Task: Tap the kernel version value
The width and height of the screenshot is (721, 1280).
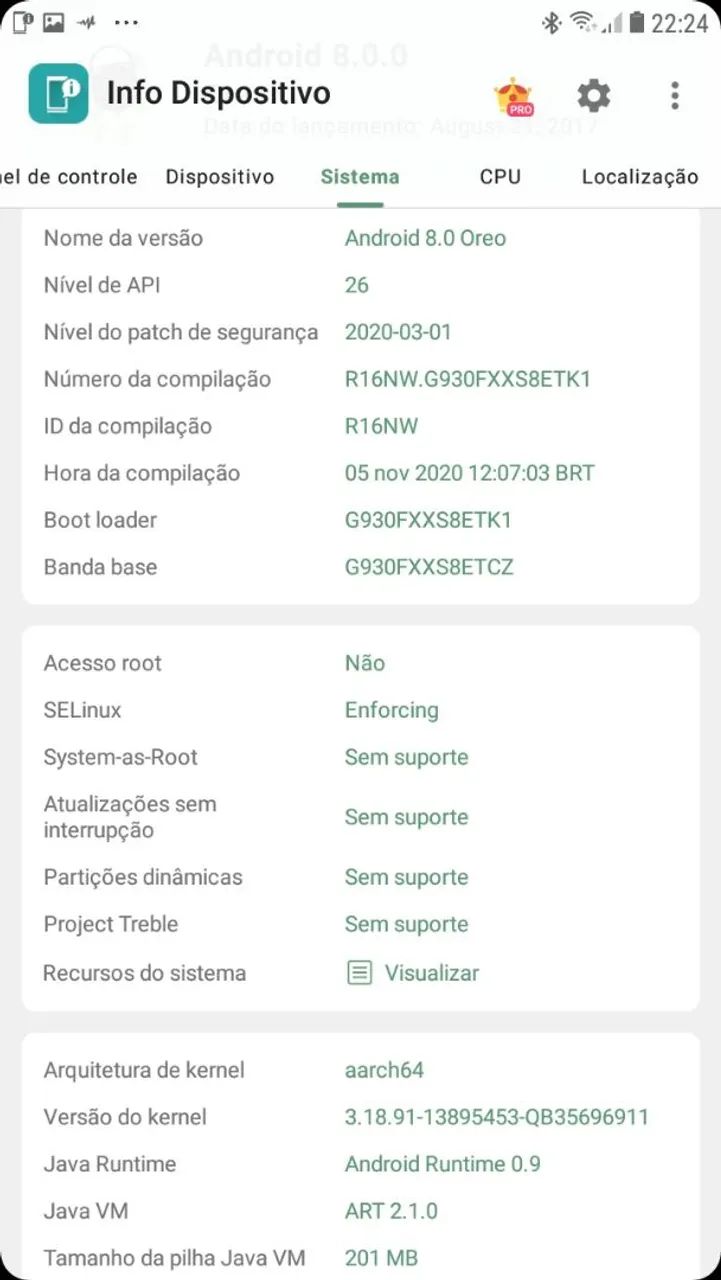Action: (497, 1117)
